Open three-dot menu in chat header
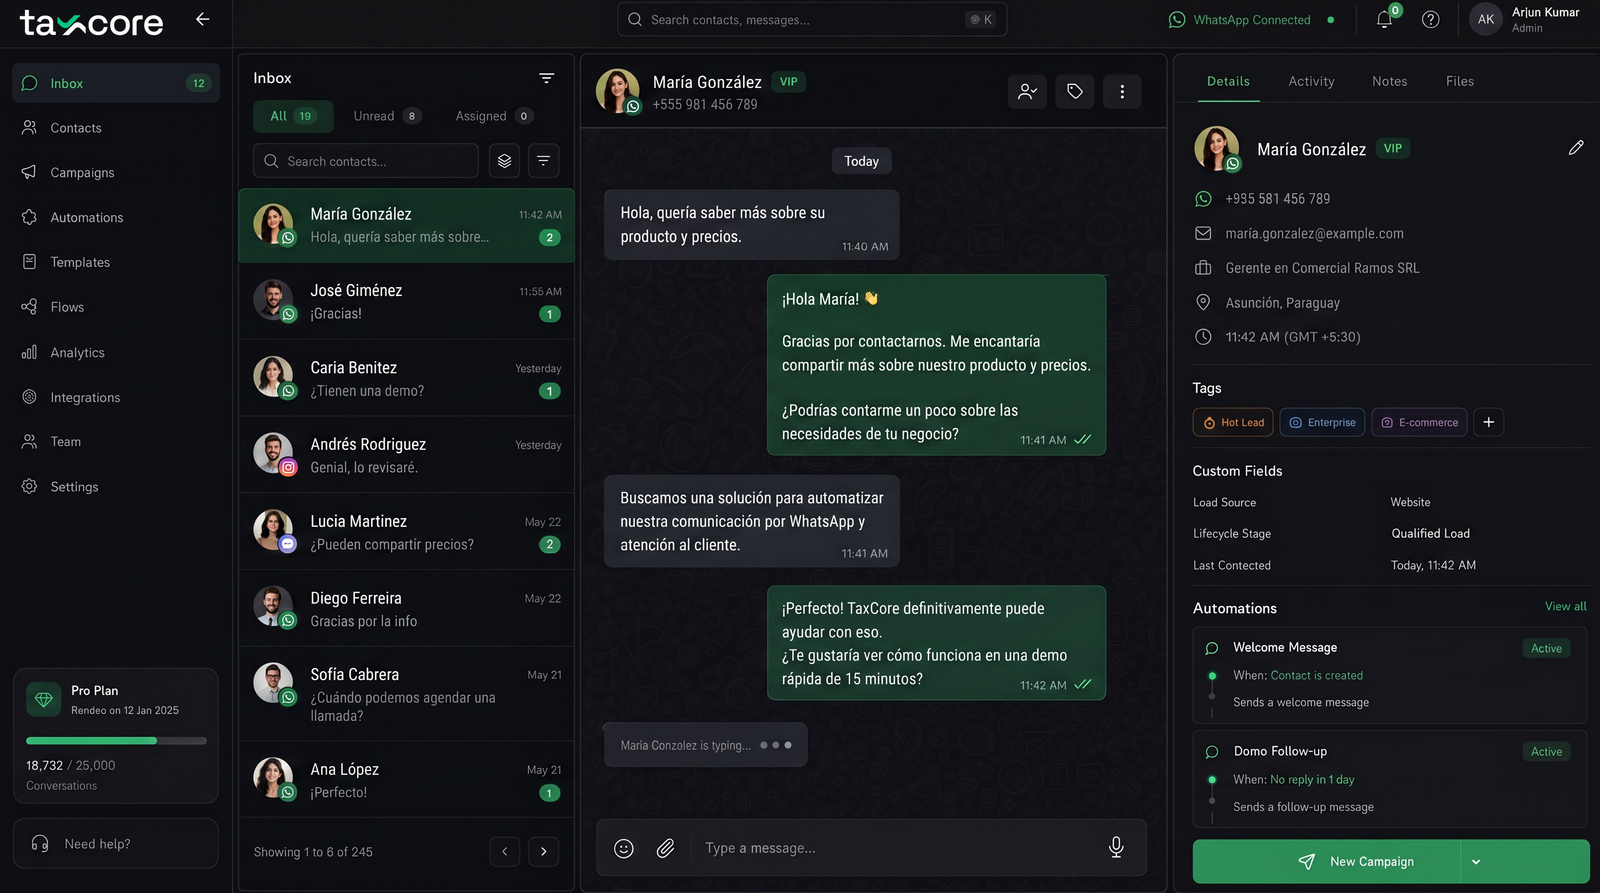 1122,92
